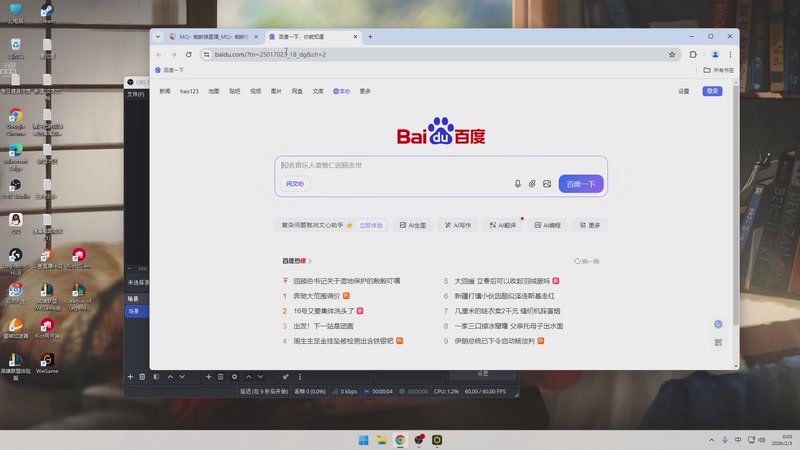Switch to the first MQ Chrome tab
The height and width of the screenshot is (450, 800).
(x=213, y=37)
